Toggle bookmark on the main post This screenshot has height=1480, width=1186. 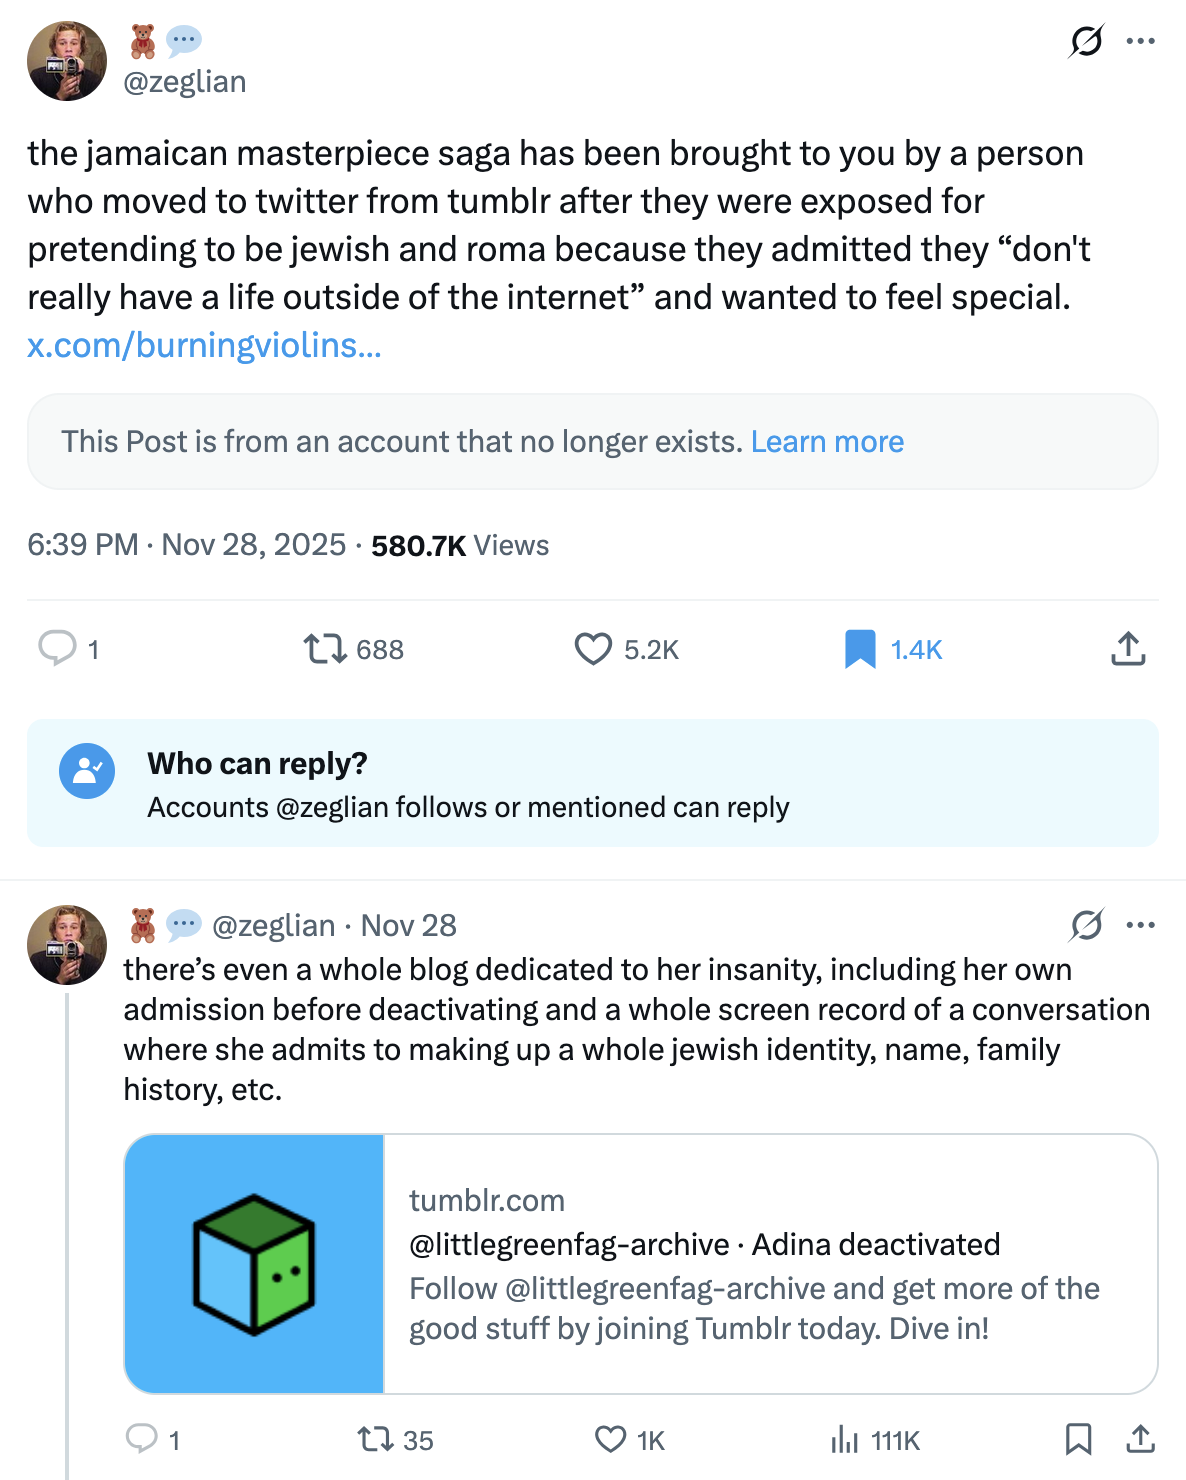tap(860, 649)
